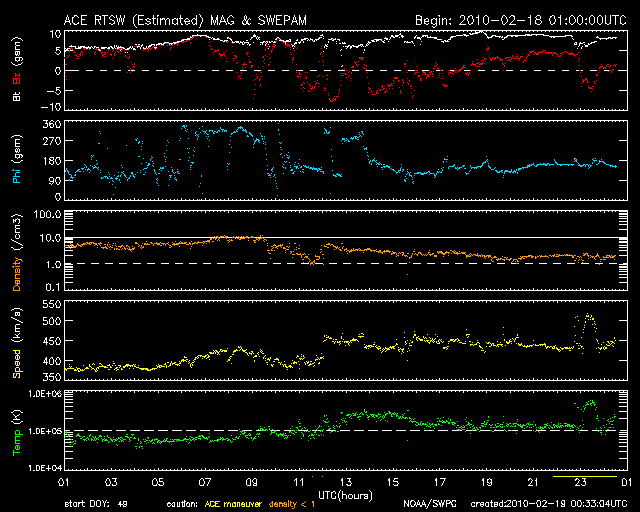The image size is (640, 512).
Task: Click the "1.0E+06" tick on the Temp axis
Action: point(45,394)
